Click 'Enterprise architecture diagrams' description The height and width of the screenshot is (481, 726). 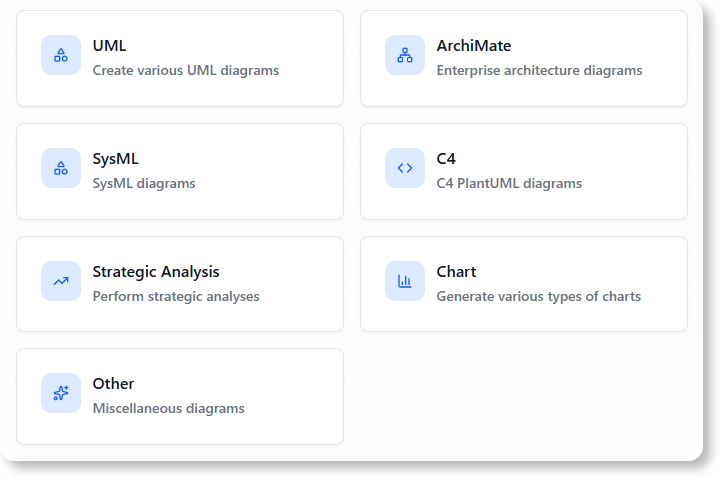(539, 71)
